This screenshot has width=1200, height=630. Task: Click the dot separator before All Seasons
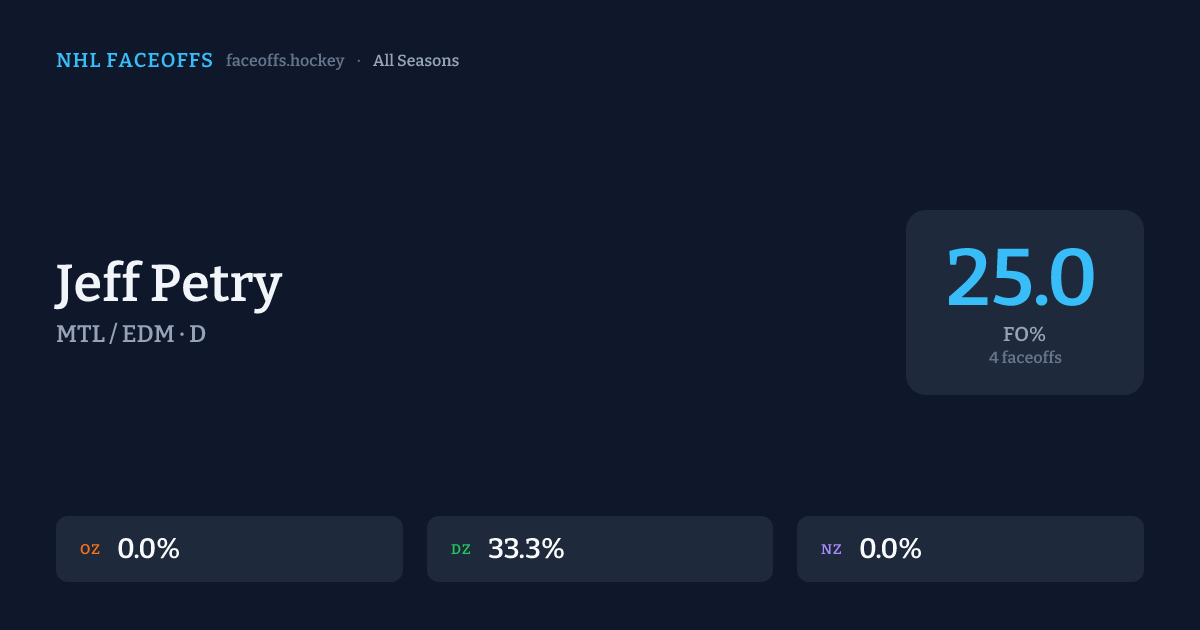click(x=359, y=61)
